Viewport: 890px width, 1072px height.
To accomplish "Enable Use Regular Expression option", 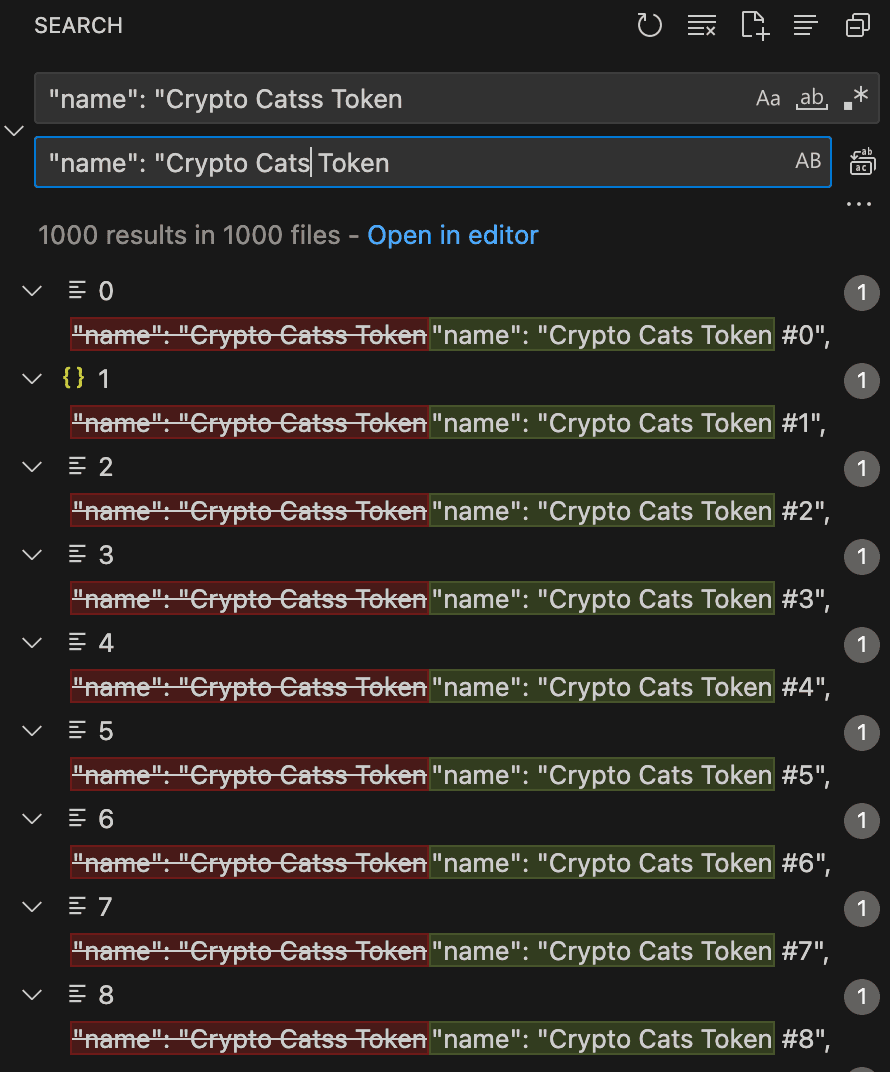I will click(x=855, y=98).
